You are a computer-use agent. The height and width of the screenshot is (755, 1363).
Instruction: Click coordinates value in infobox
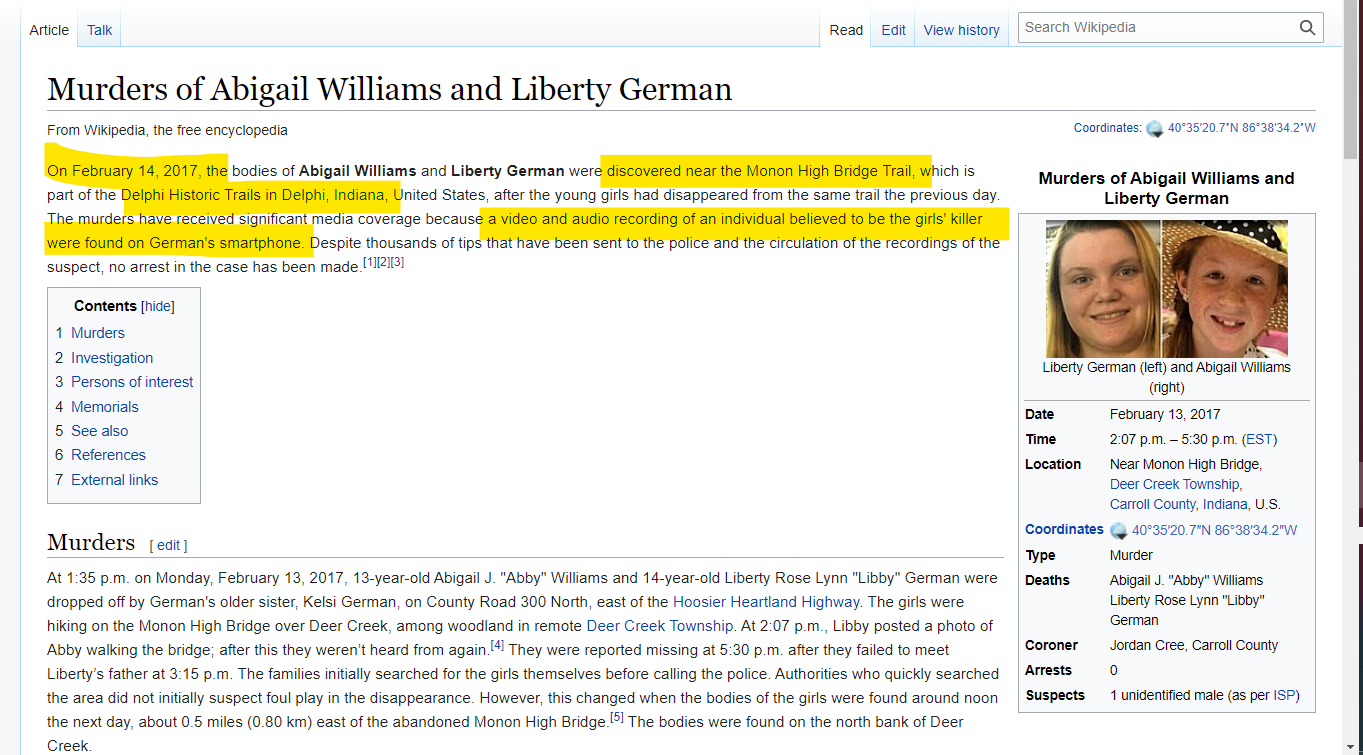1214,531
